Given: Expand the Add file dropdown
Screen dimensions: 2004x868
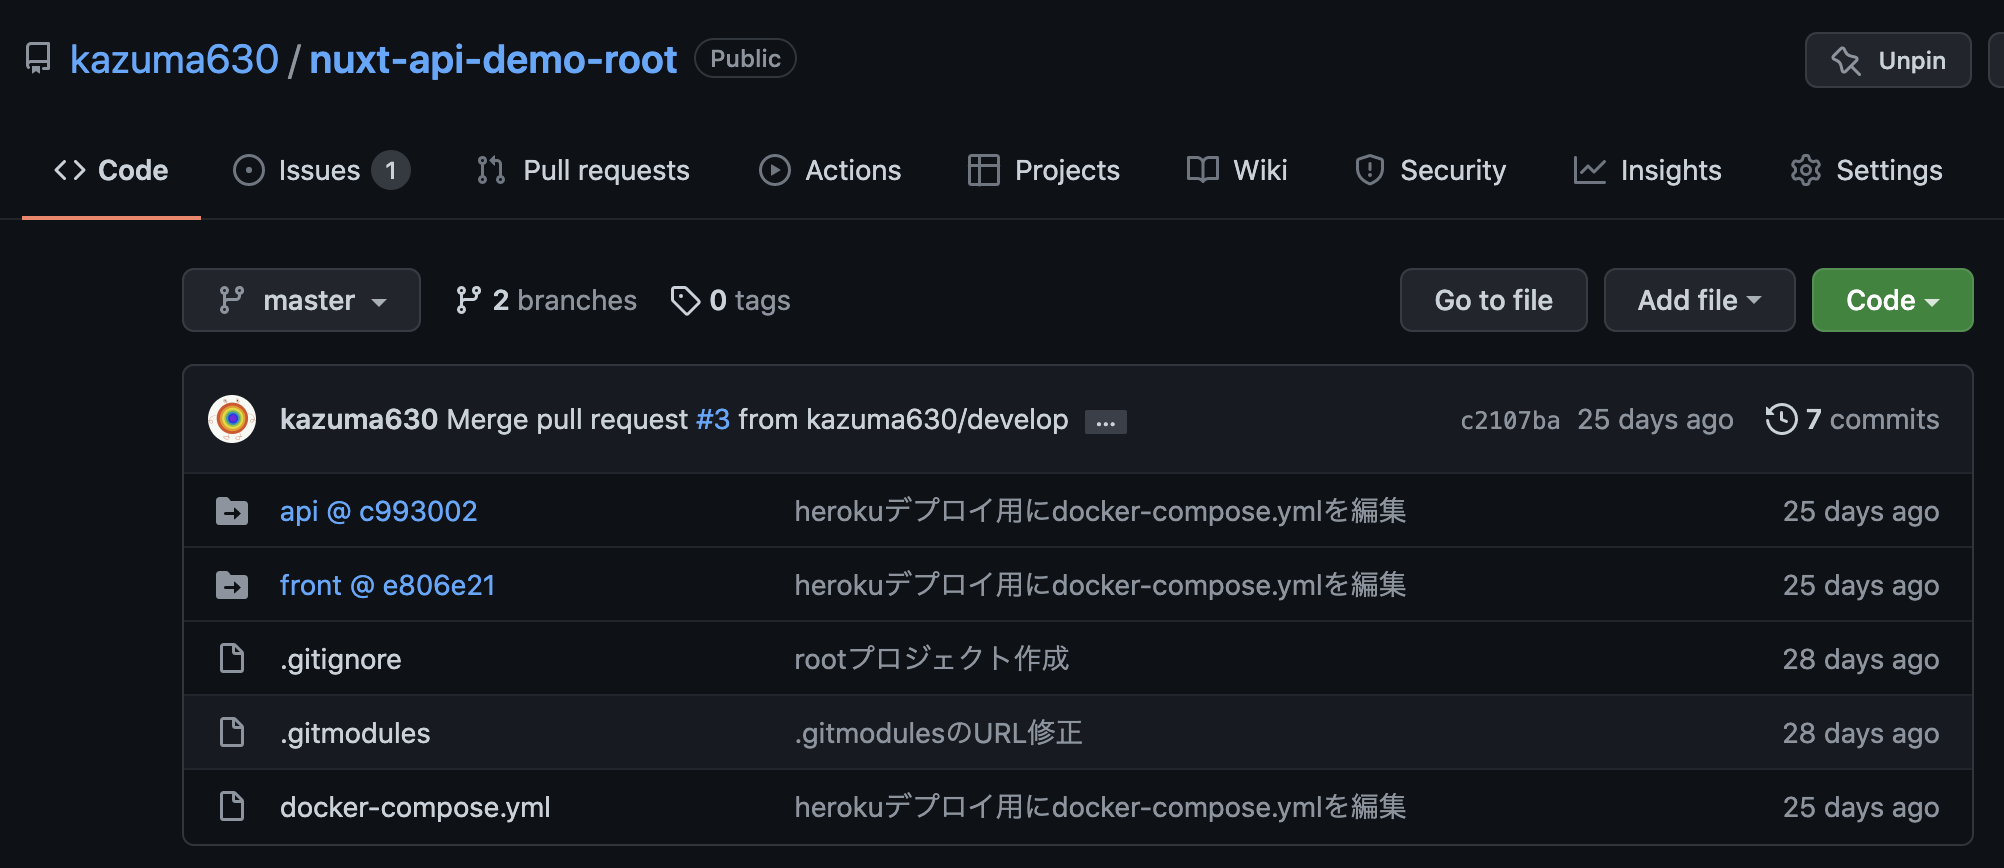Looking at the screenshot, I should [x=1699, y=300].
